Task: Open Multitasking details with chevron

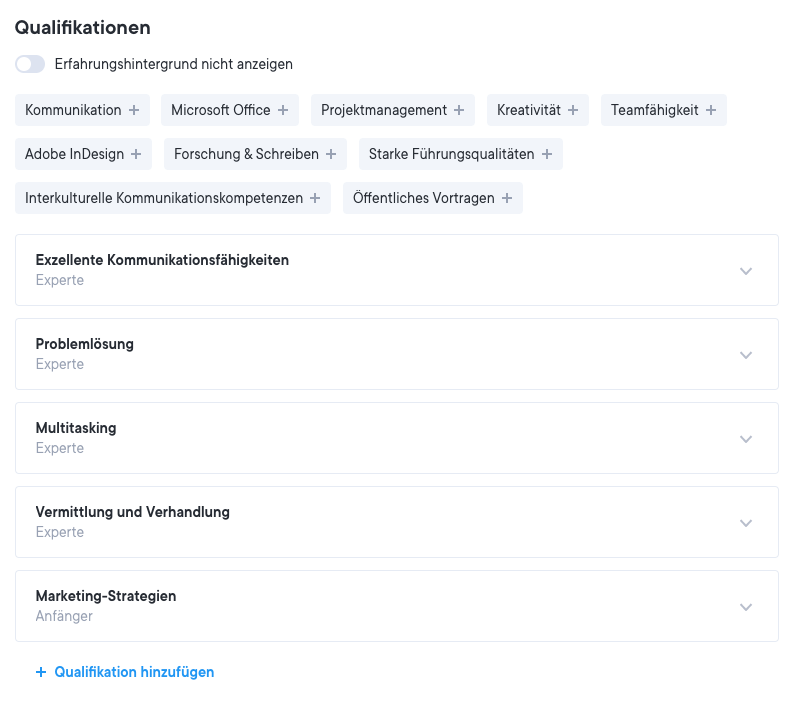Action: pos(745,439)
